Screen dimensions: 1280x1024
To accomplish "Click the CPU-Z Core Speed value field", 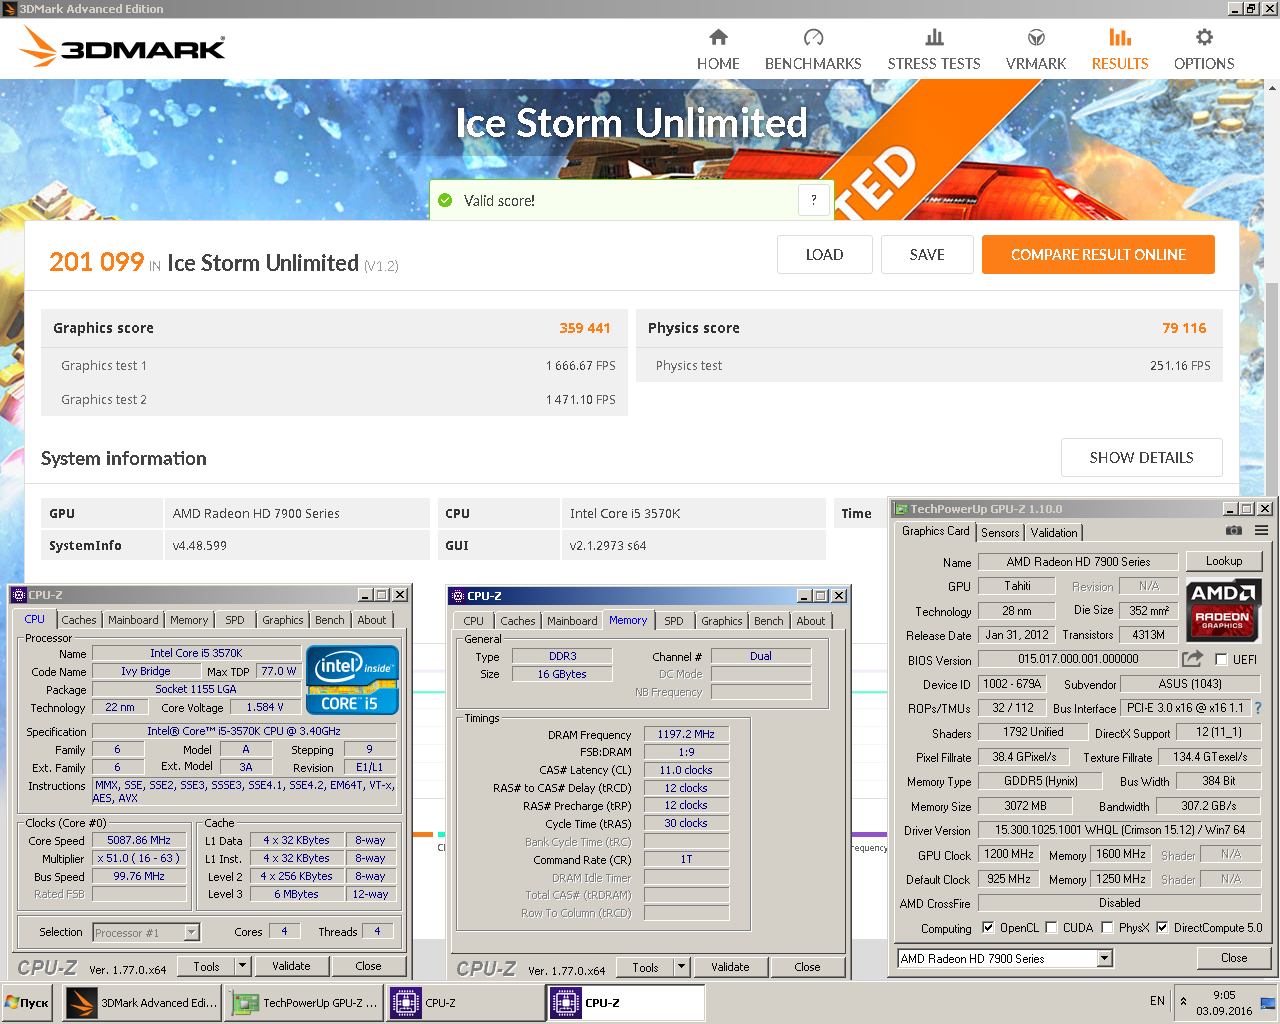I will click(139, 840).
